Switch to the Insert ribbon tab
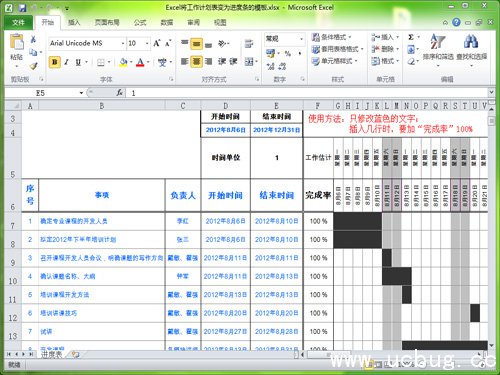500x375 pixels. point(74,22)
